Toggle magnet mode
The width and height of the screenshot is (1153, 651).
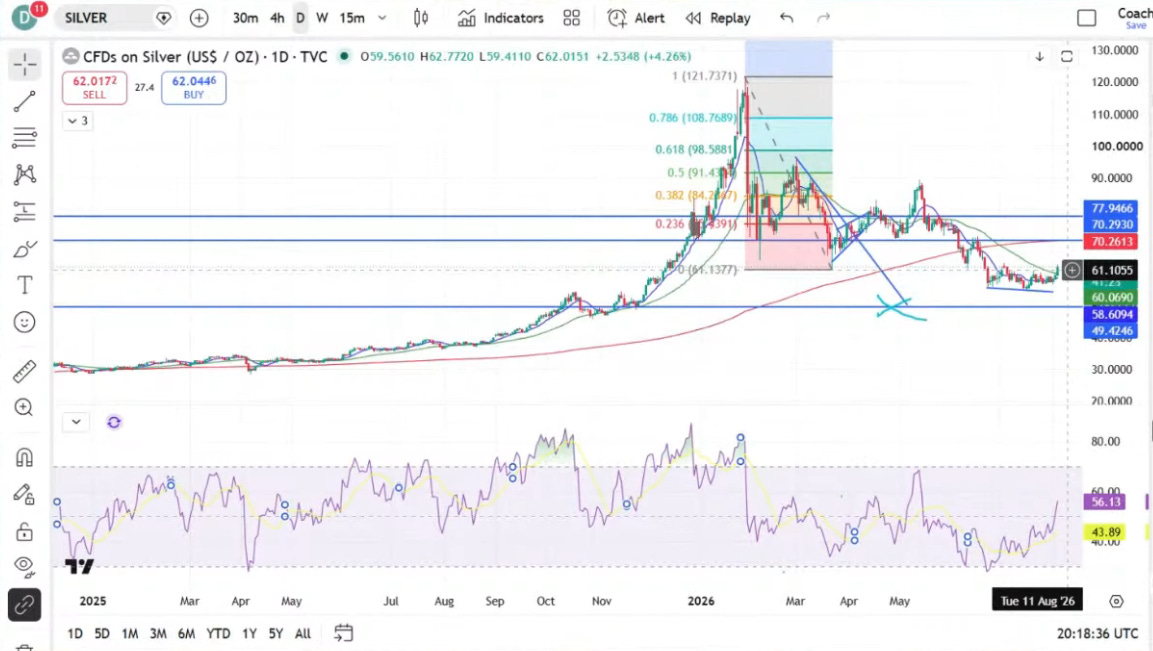pyautogui.click(x=24, y=458)
